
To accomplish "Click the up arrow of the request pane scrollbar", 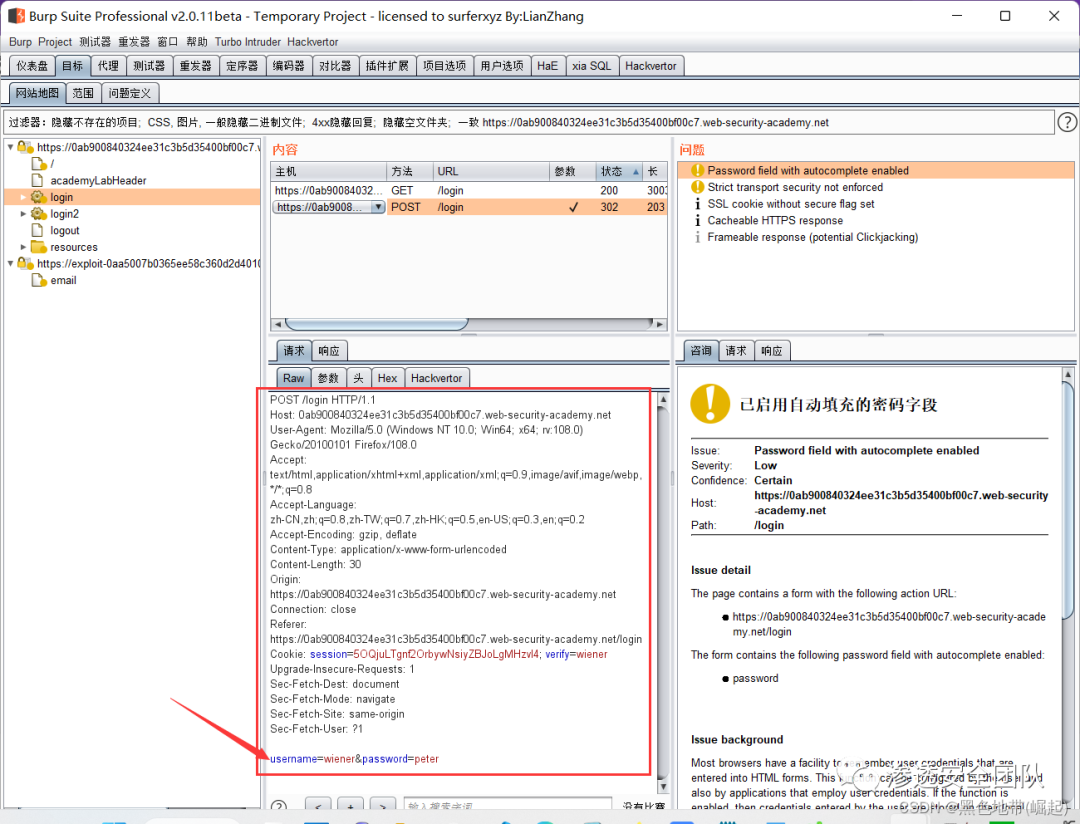I will coord(663,399).
